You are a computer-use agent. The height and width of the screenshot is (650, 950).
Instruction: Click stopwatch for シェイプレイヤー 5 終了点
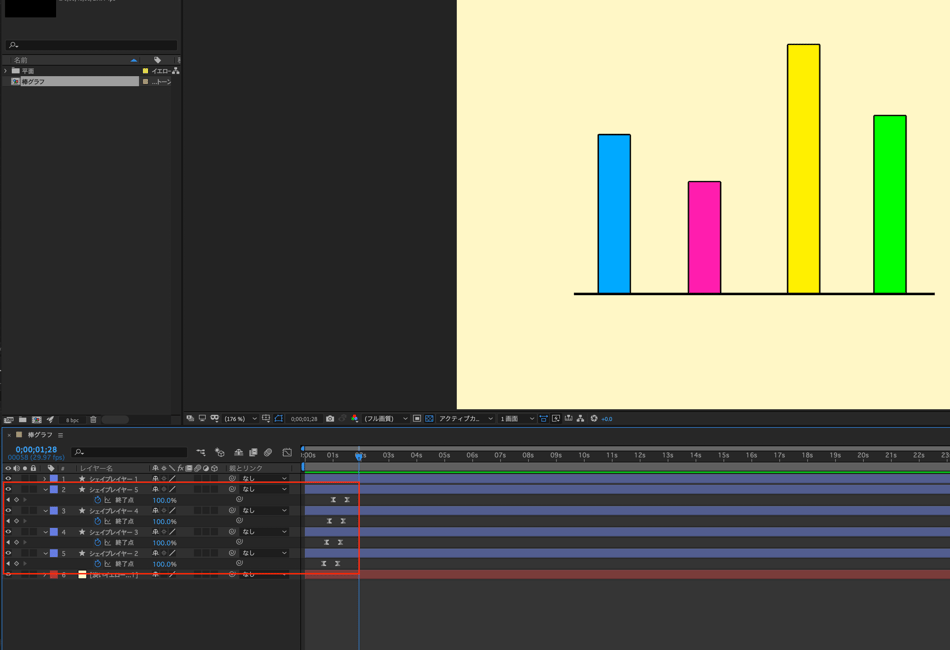point(97,500)
